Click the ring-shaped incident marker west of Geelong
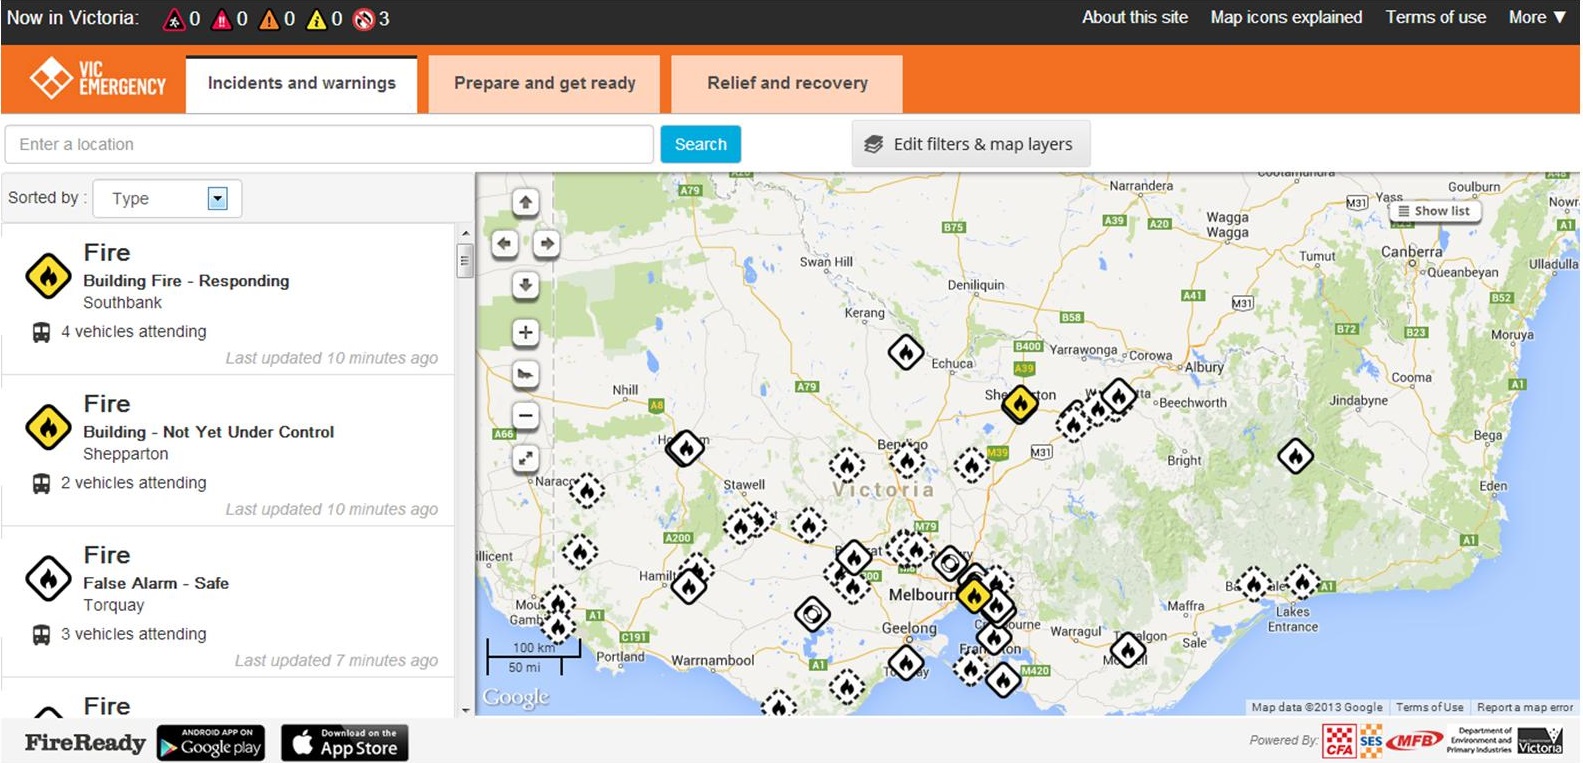 812,614
